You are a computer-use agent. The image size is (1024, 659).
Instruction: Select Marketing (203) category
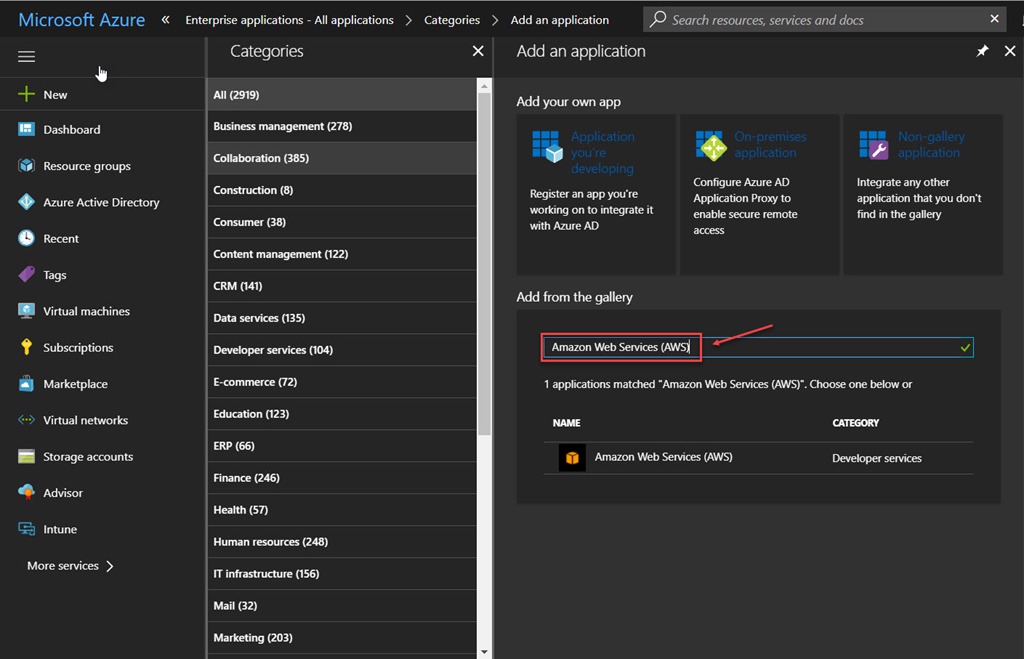click(x=342, y=638)
